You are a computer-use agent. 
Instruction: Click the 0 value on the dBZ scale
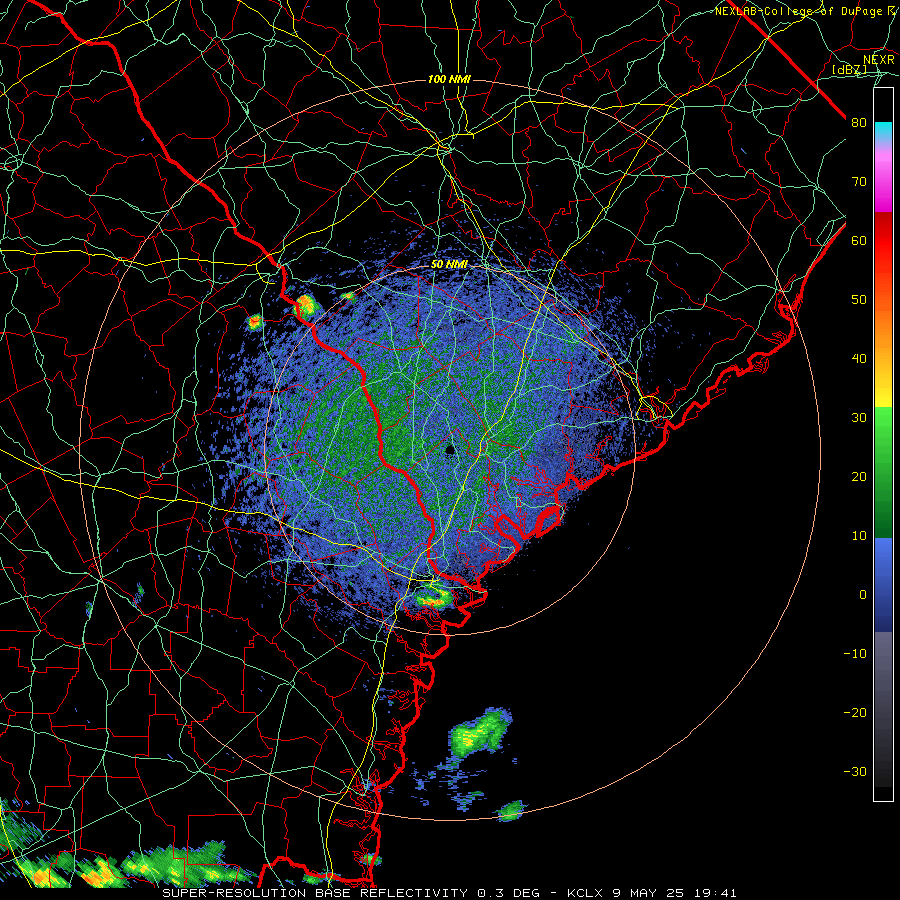coord(863,595)
